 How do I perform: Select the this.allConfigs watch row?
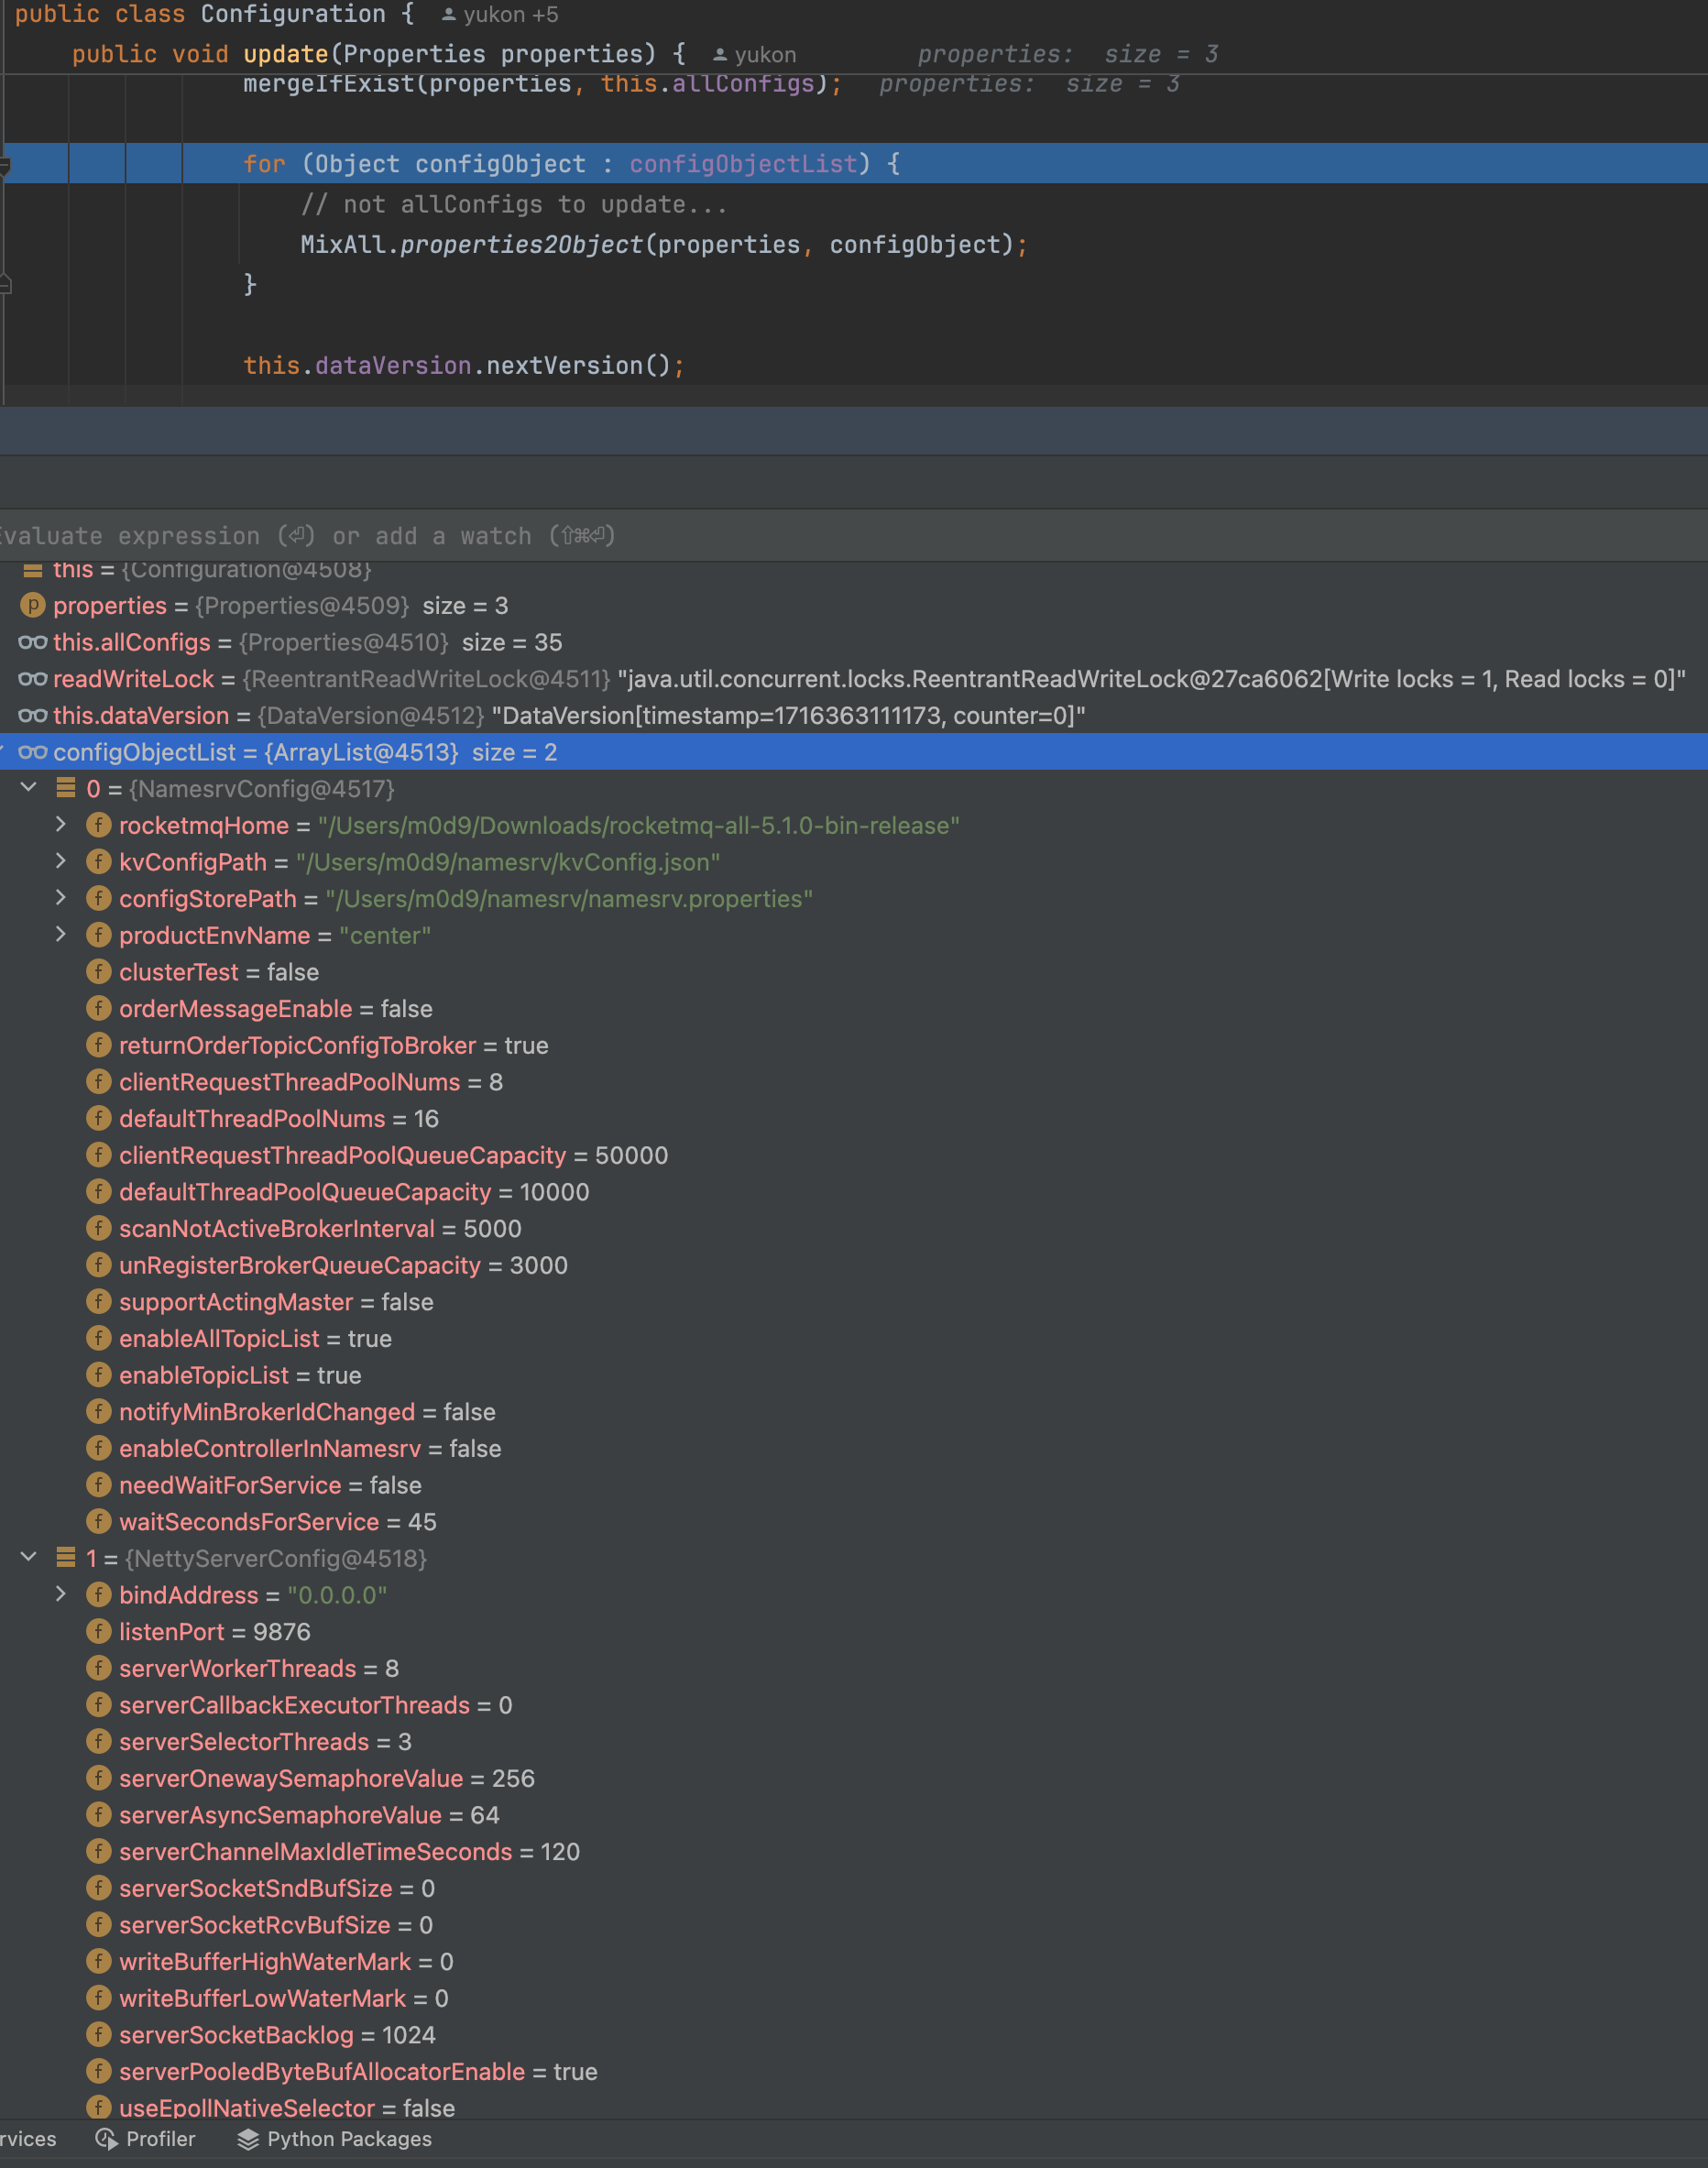854,642
